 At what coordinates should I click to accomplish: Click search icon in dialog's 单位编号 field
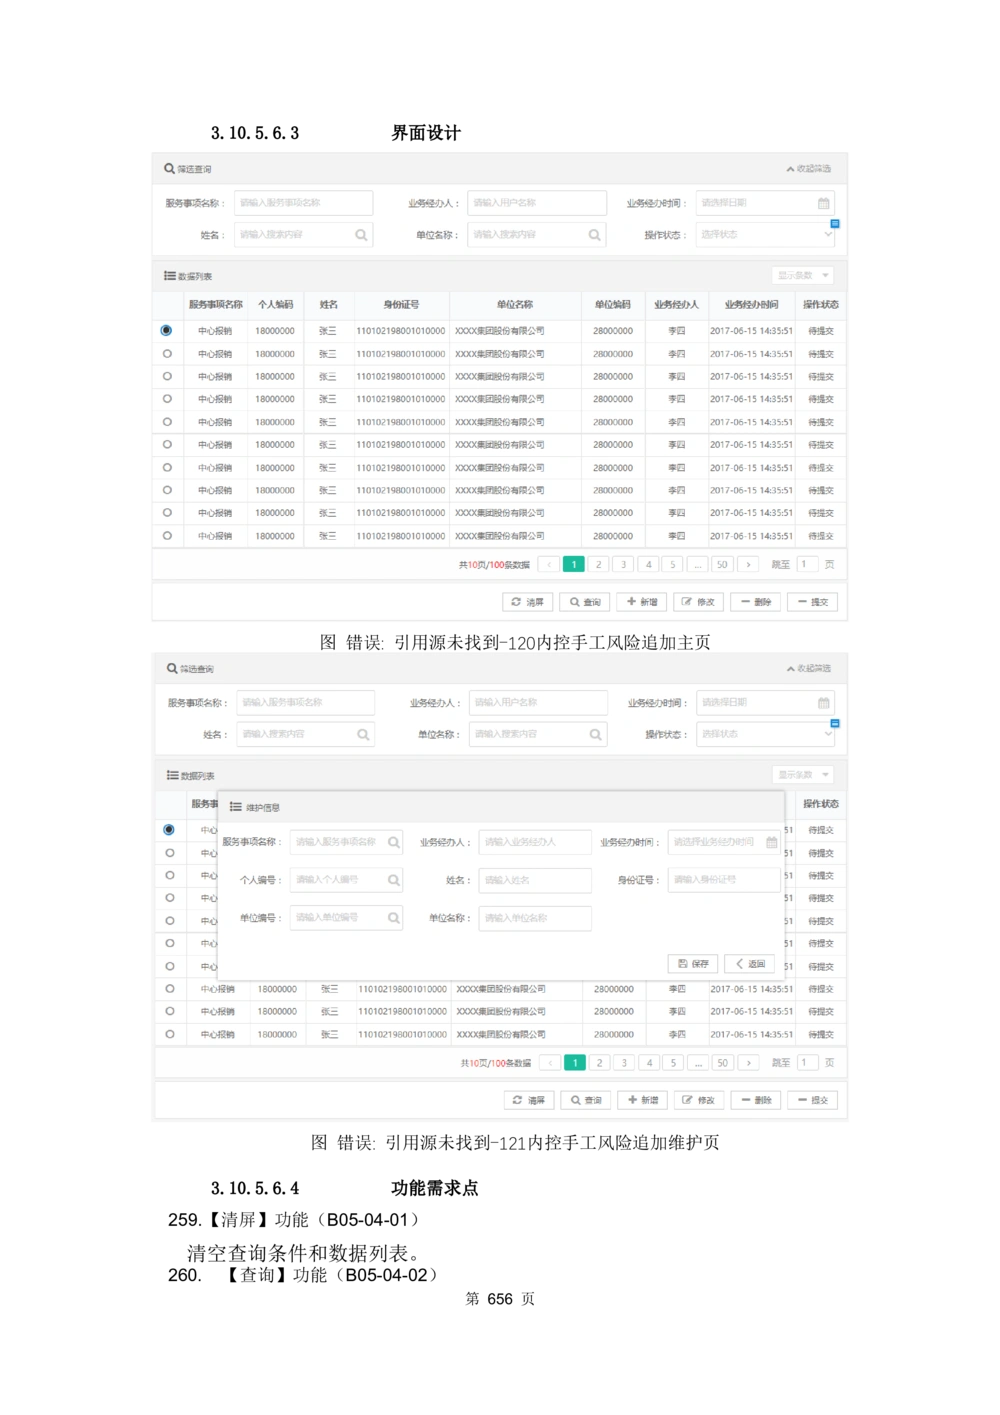click(x=394, y=918)
